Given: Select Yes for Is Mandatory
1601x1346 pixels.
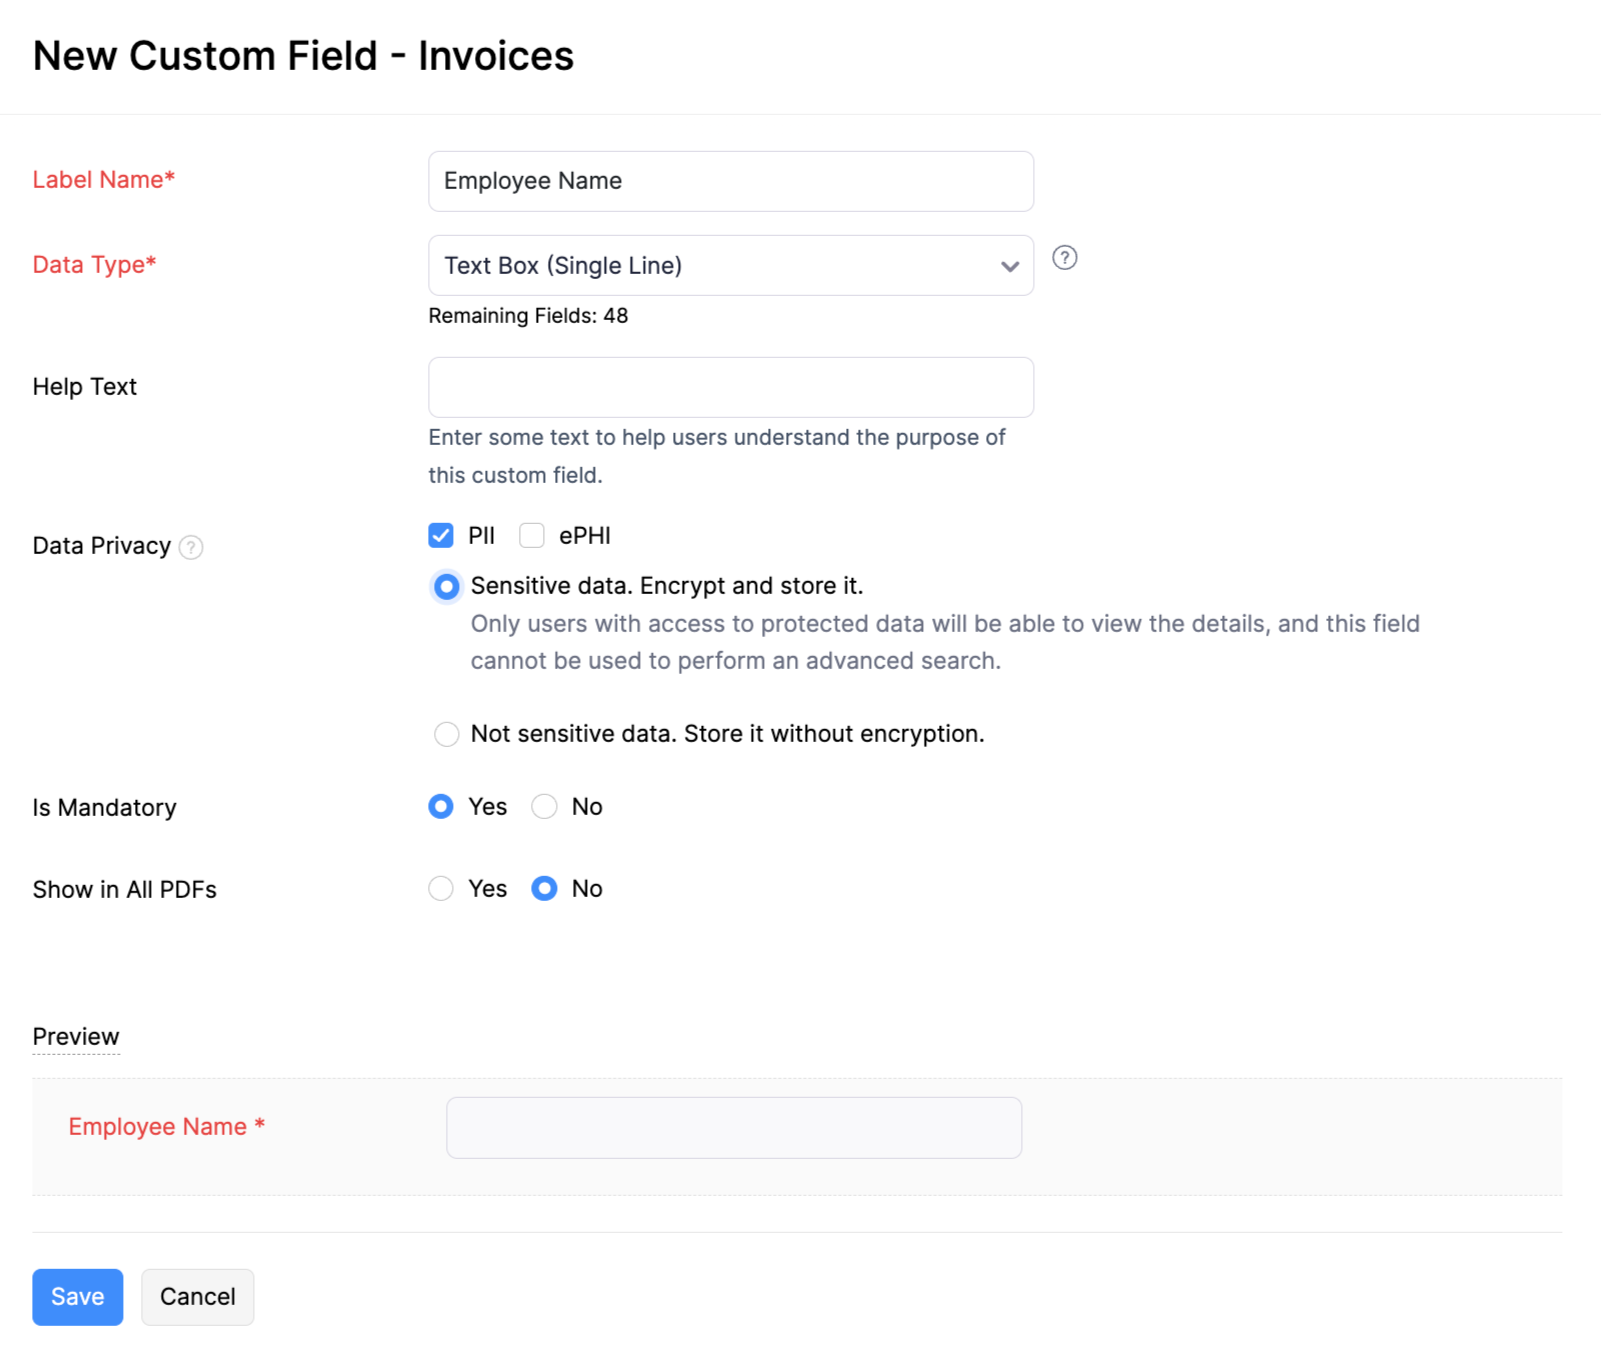Looking at the screenshot, I should [x=440, y=807].
